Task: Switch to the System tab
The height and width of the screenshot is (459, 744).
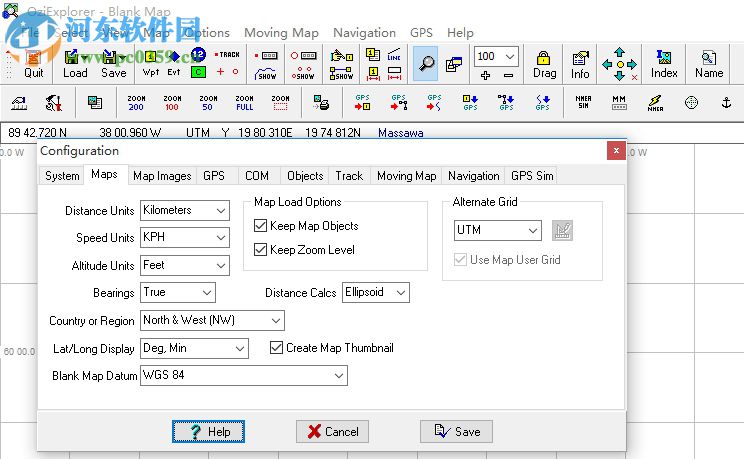Action: pyautogui.click(x=62, y=176)
